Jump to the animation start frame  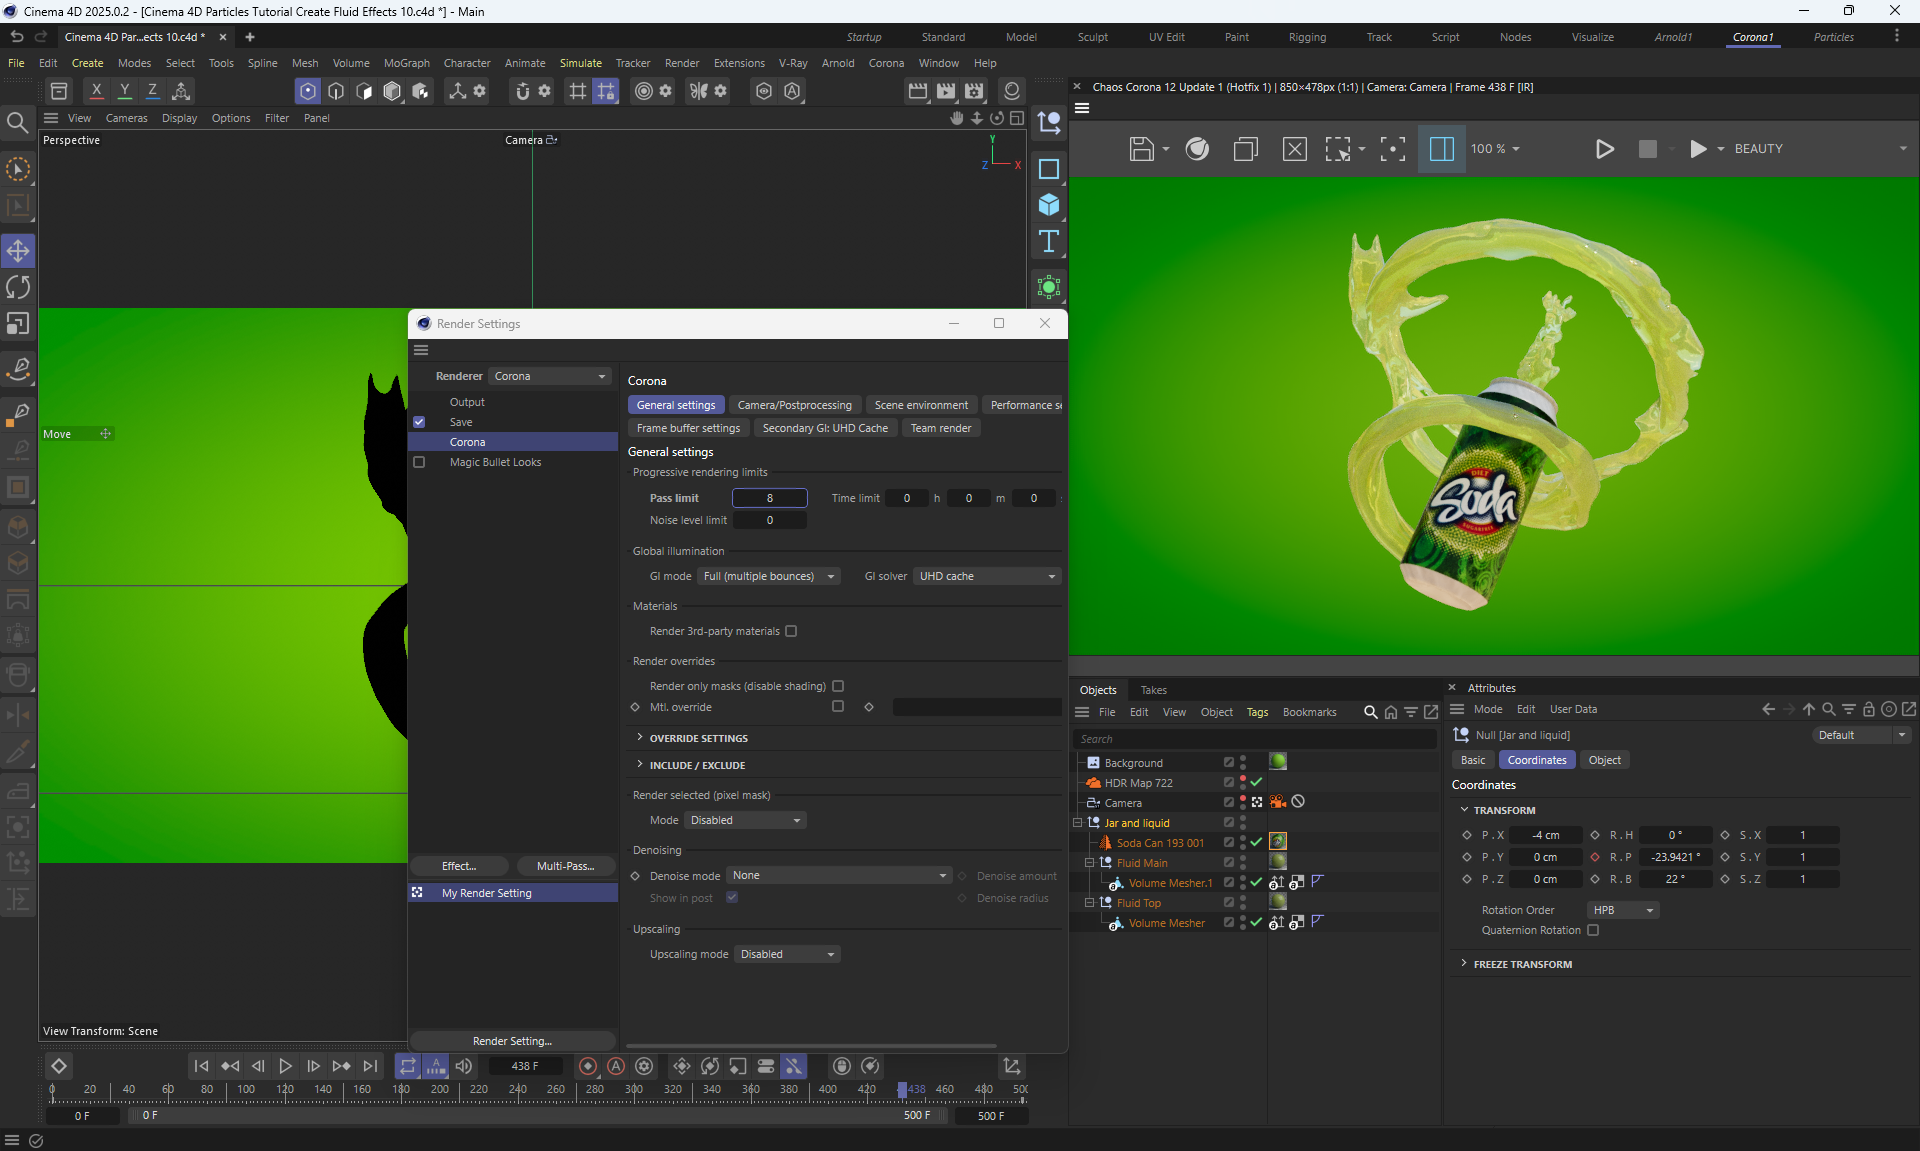tap(201, 1066)
